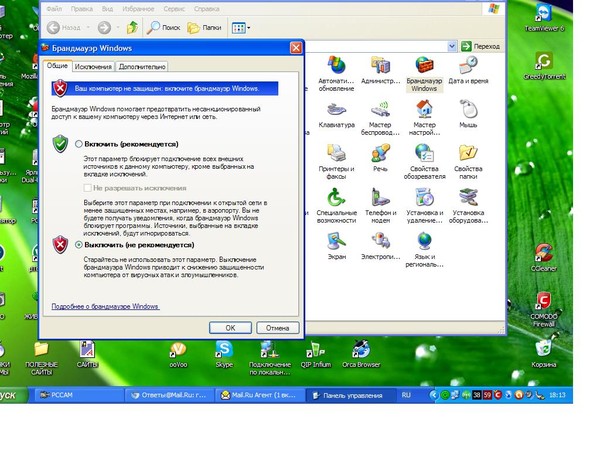Image resolution: width=600 pixels, height=450 pixels.
Task: Click the Up folder toolbar icon
Action: point(132,28)
